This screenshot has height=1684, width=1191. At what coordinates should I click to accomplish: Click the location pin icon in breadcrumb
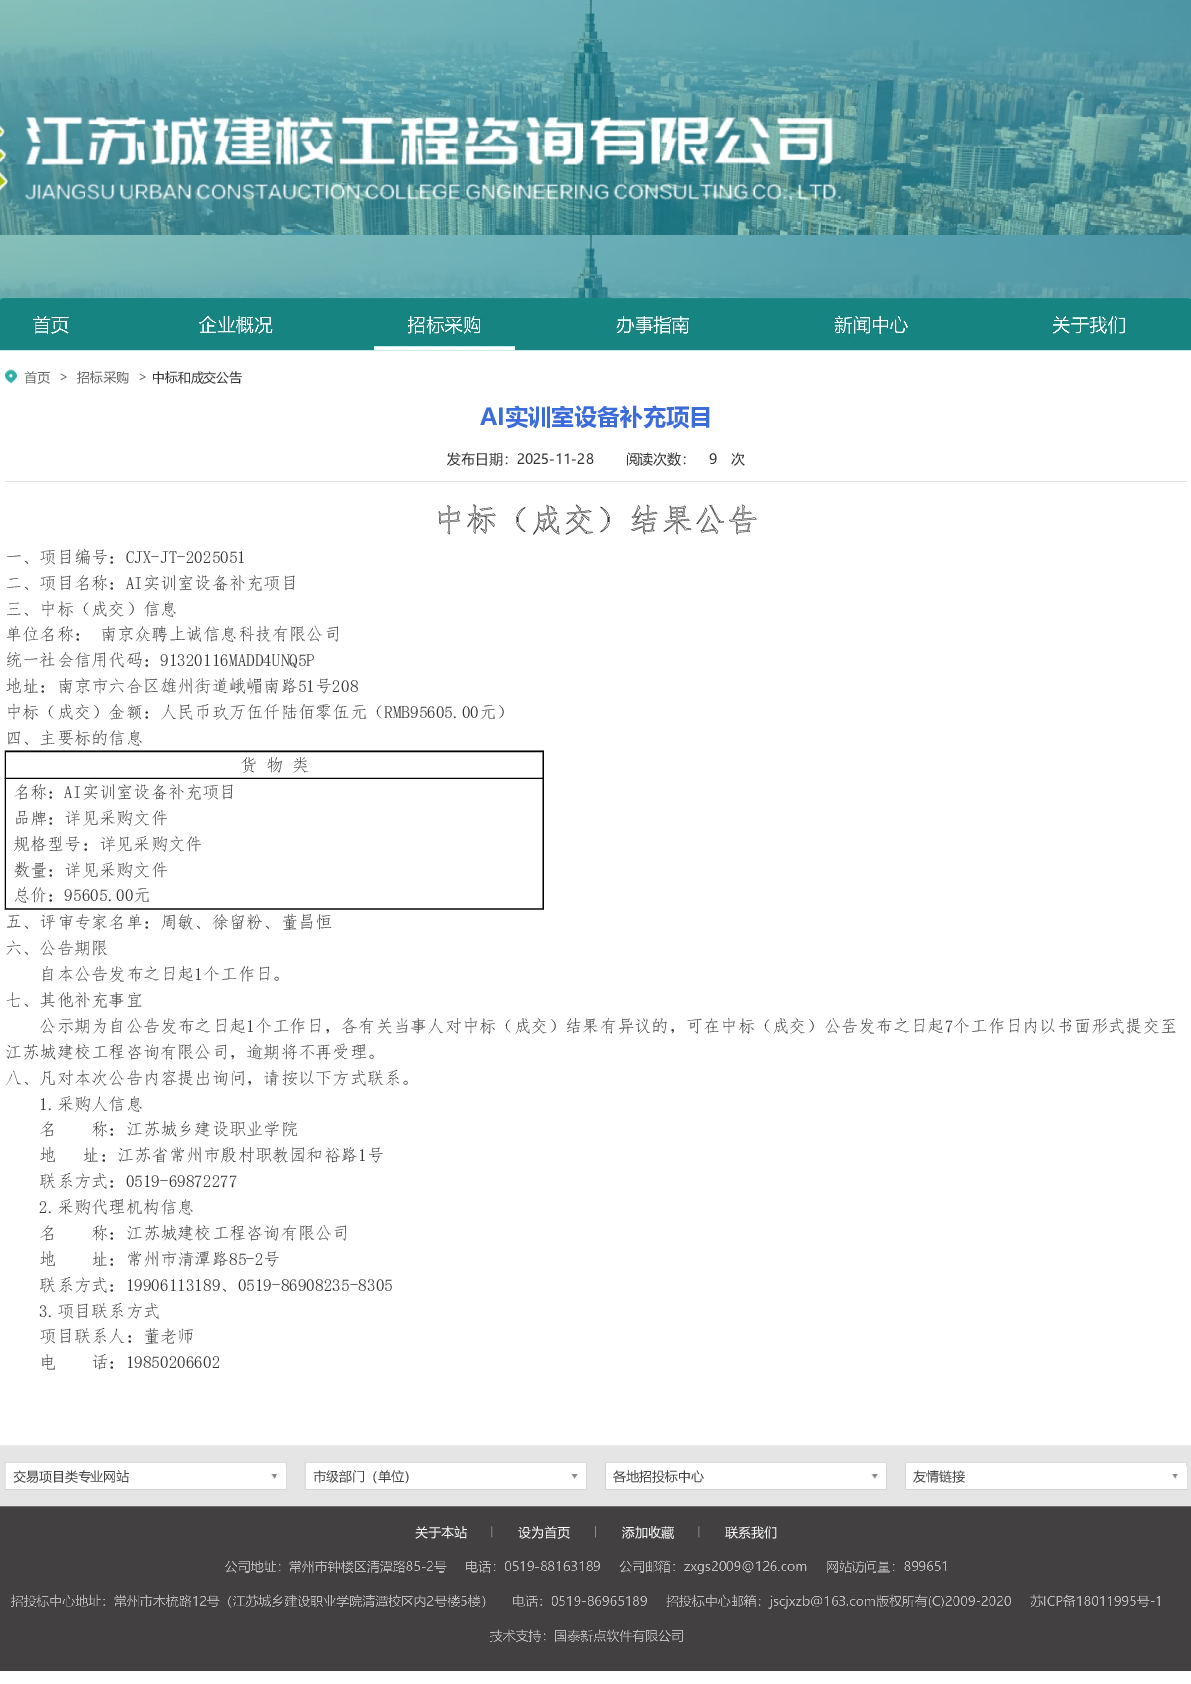[x=11, y=377]
